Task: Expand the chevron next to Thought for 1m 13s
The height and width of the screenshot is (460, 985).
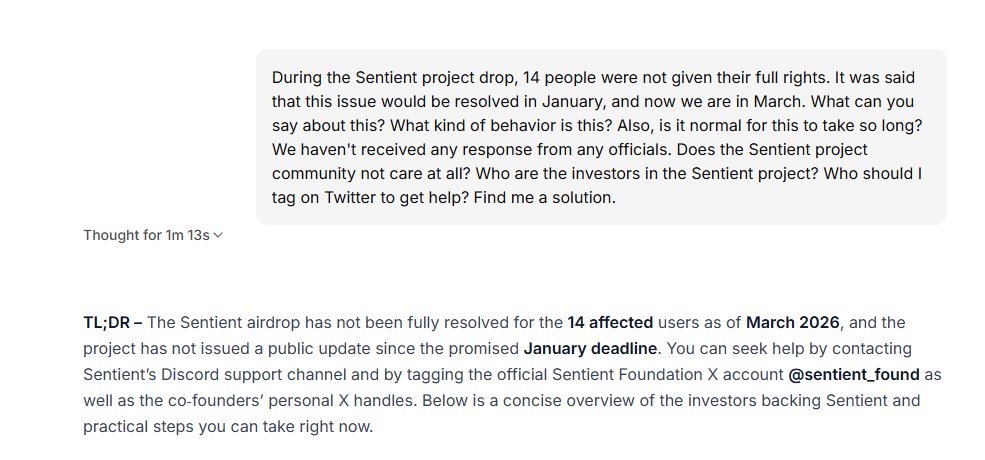Action: [x=218, y=236]
